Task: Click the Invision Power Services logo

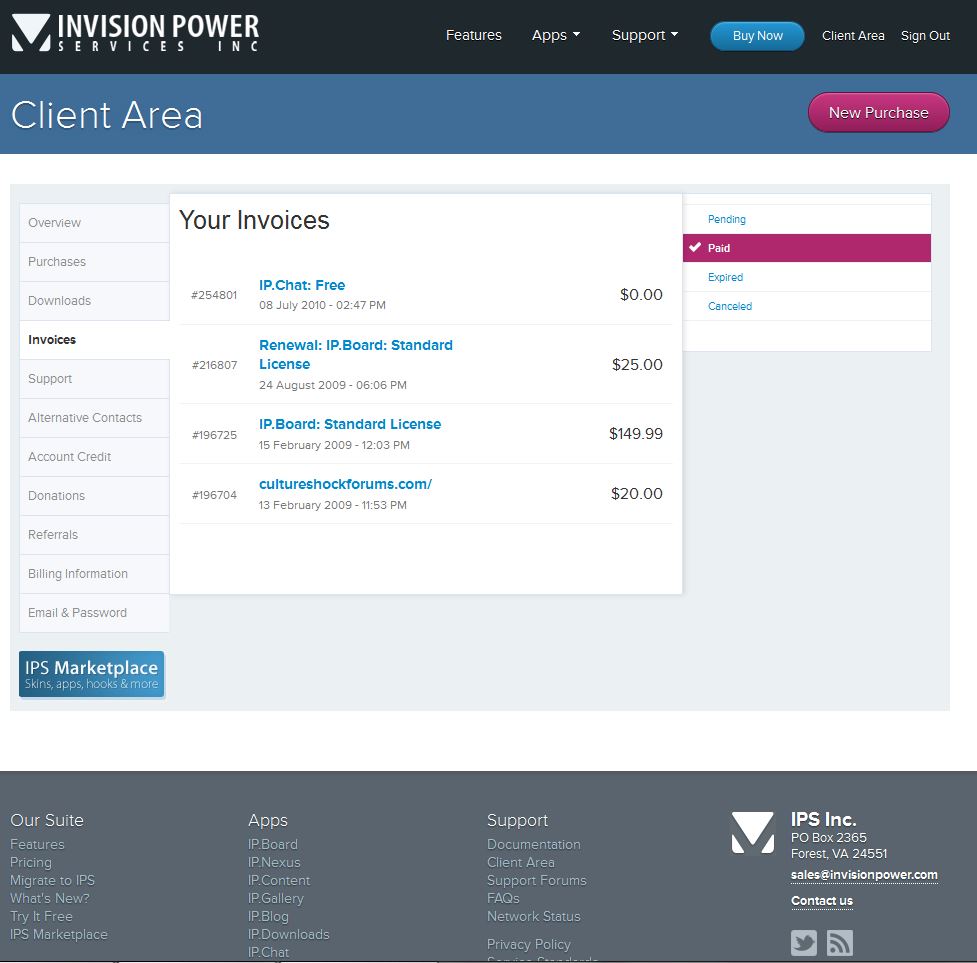Action: (135, 32)
